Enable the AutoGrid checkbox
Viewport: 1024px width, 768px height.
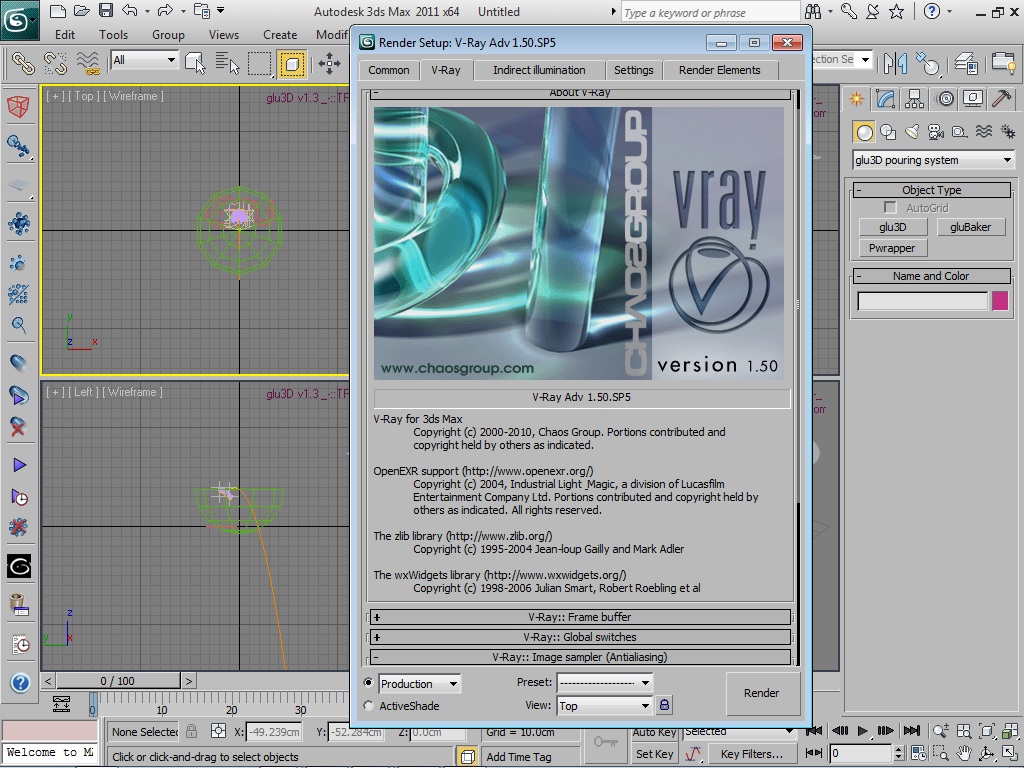(x=889, y=207)
